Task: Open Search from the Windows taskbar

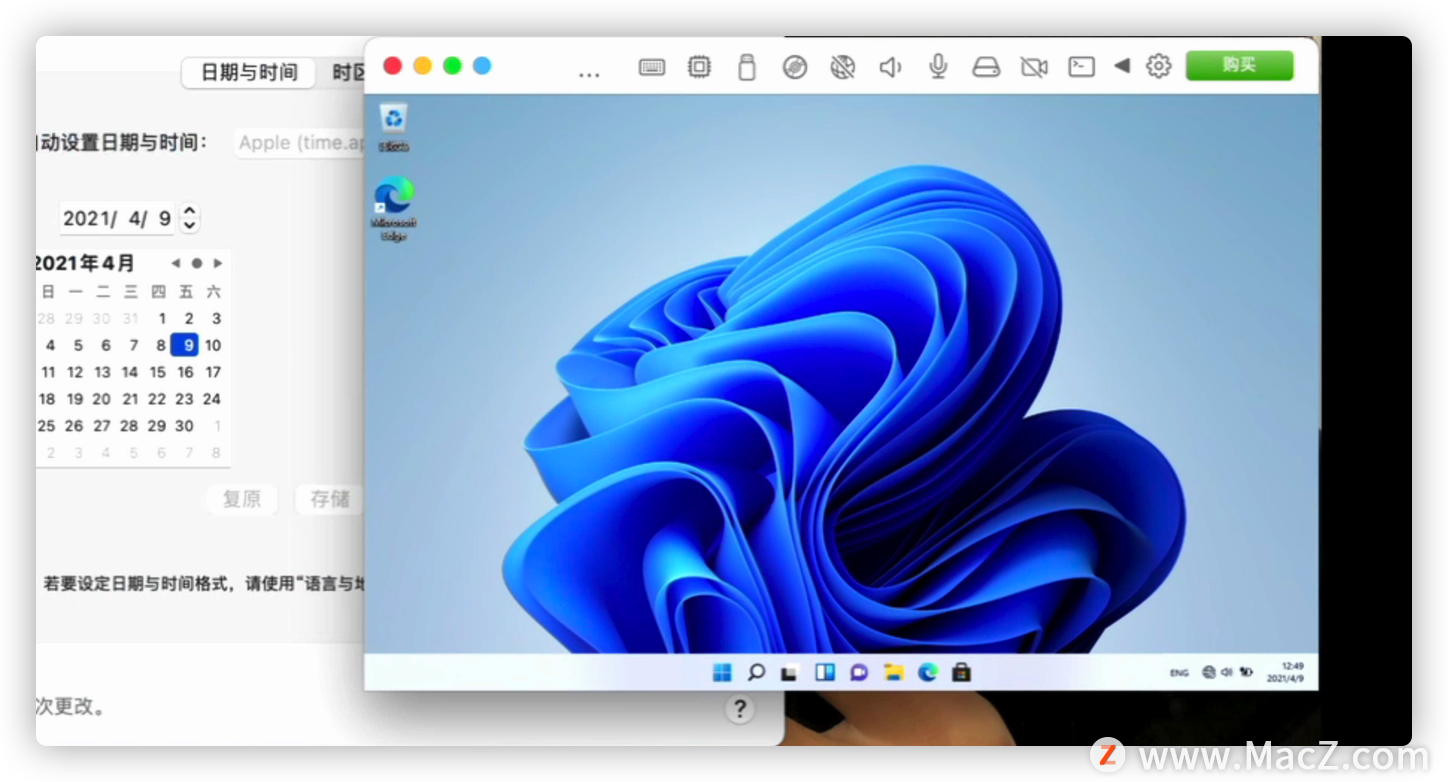Action: click(756, 673)
